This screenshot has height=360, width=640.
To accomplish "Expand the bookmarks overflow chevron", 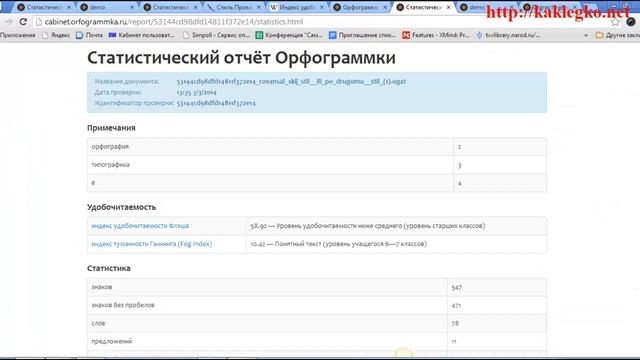I will (x=586, y=36).
